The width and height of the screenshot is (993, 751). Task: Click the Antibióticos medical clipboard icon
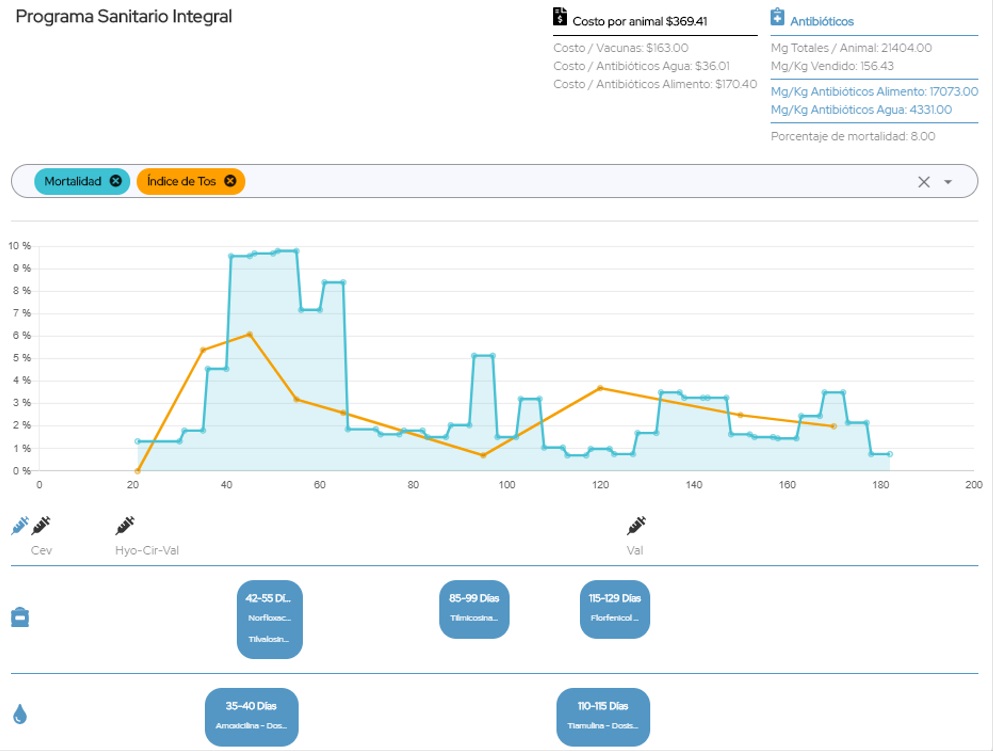pyautogui.click(x=778, y=17)
